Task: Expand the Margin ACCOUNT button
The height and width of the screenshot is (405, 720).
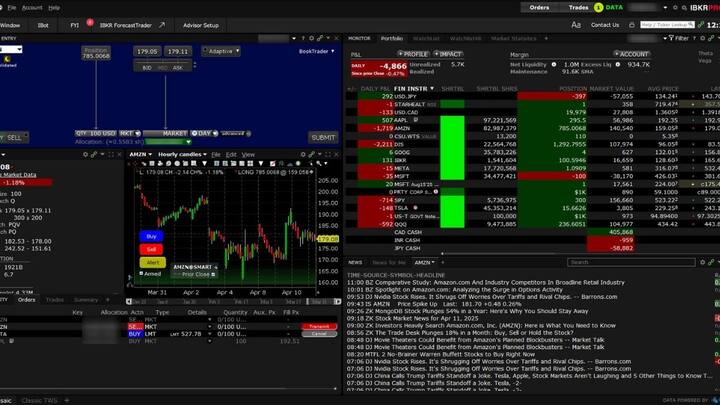Action: click(x=632, y=54)
